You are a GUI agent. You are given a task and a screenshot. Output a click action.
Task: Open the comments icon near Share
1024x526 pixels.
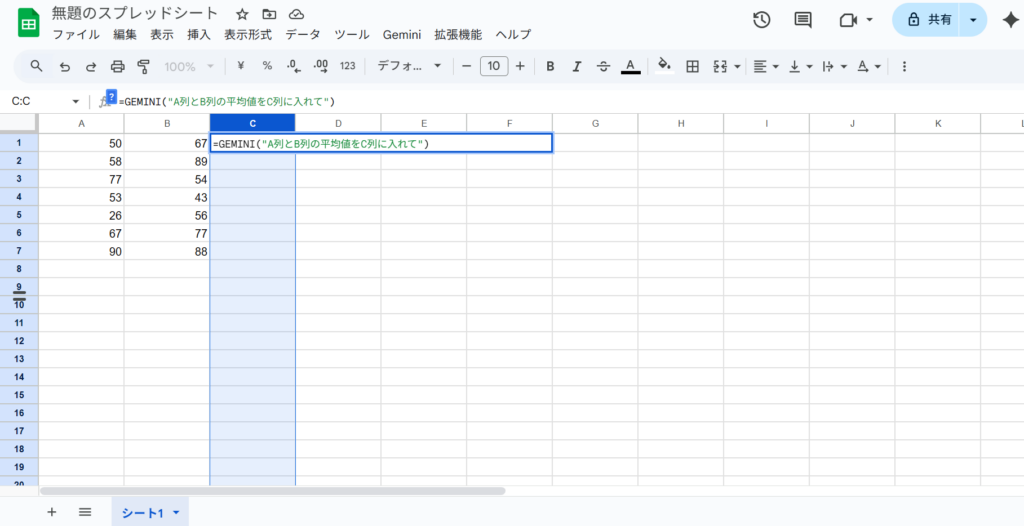802,20
